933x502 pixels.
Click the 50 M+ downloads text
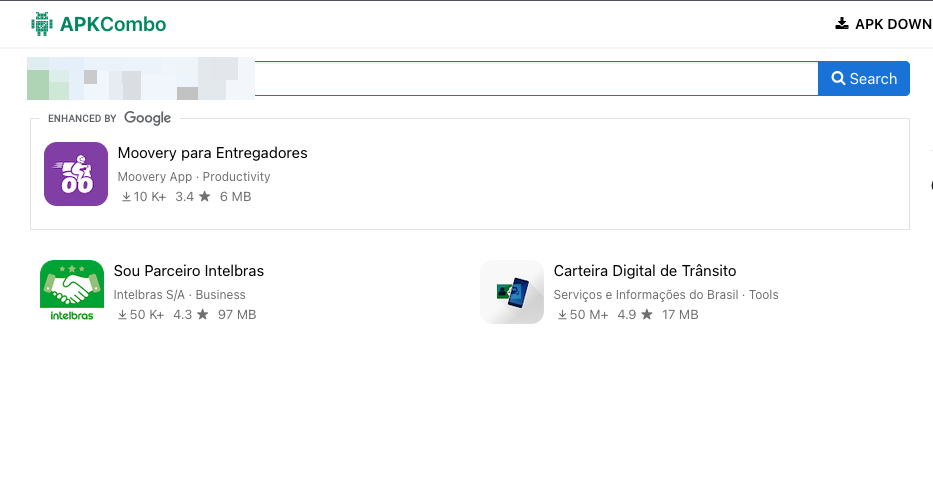583,315
